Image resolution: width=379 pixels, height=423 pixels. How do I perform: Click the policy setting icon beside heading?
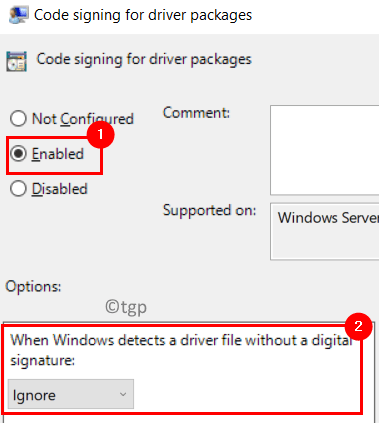click(16, 61)
